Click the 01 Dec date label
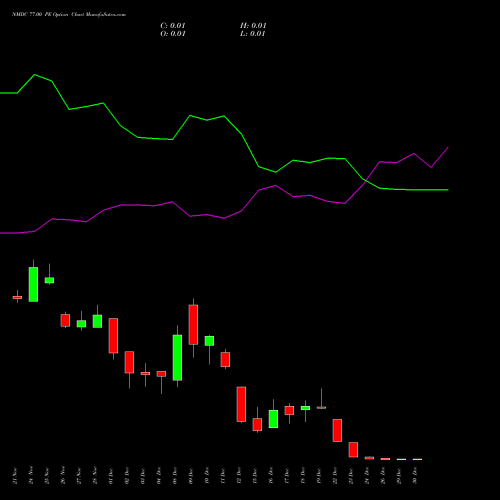The image size is (500, 500). (x=111, y=476)
